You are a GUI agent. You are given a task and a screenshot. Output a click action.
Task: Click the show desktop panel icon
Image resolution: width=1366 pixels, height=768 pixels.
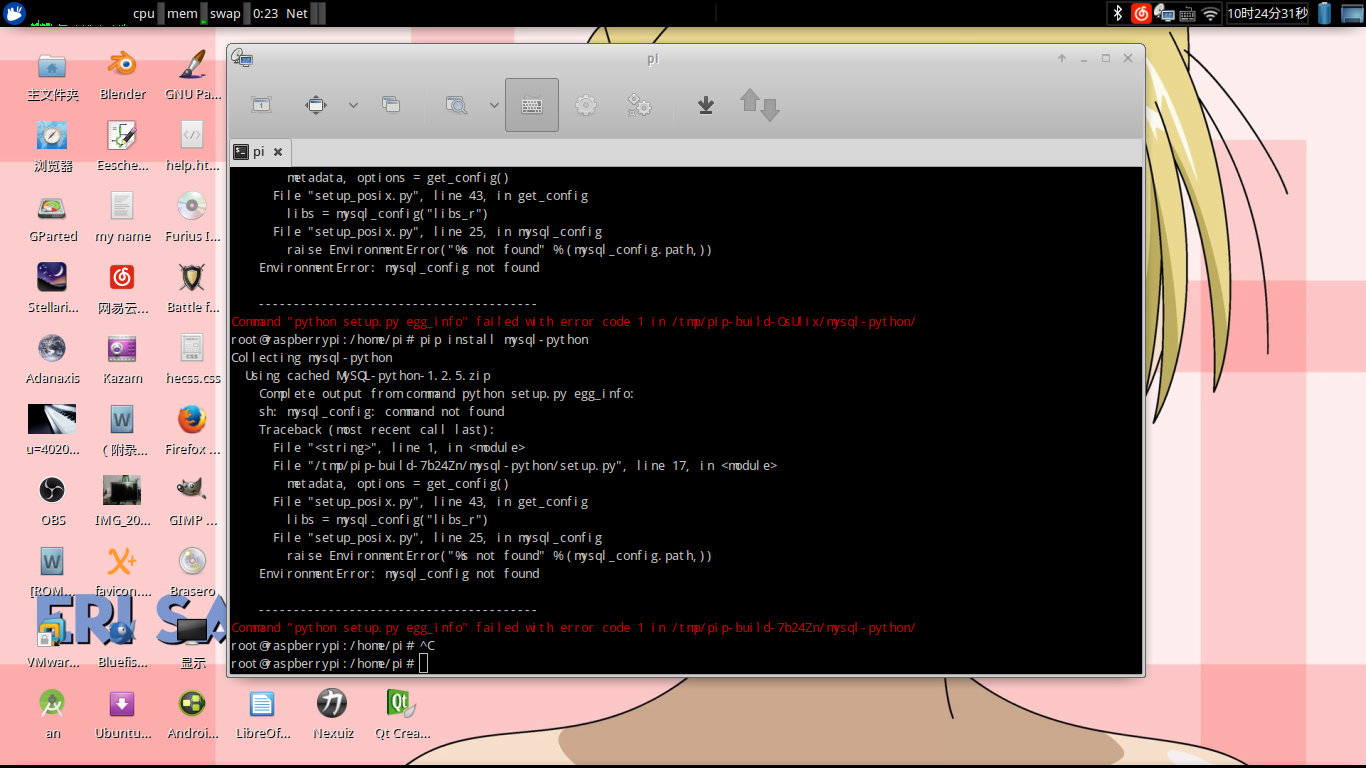pyautogui.click(x=1353, y=13)
